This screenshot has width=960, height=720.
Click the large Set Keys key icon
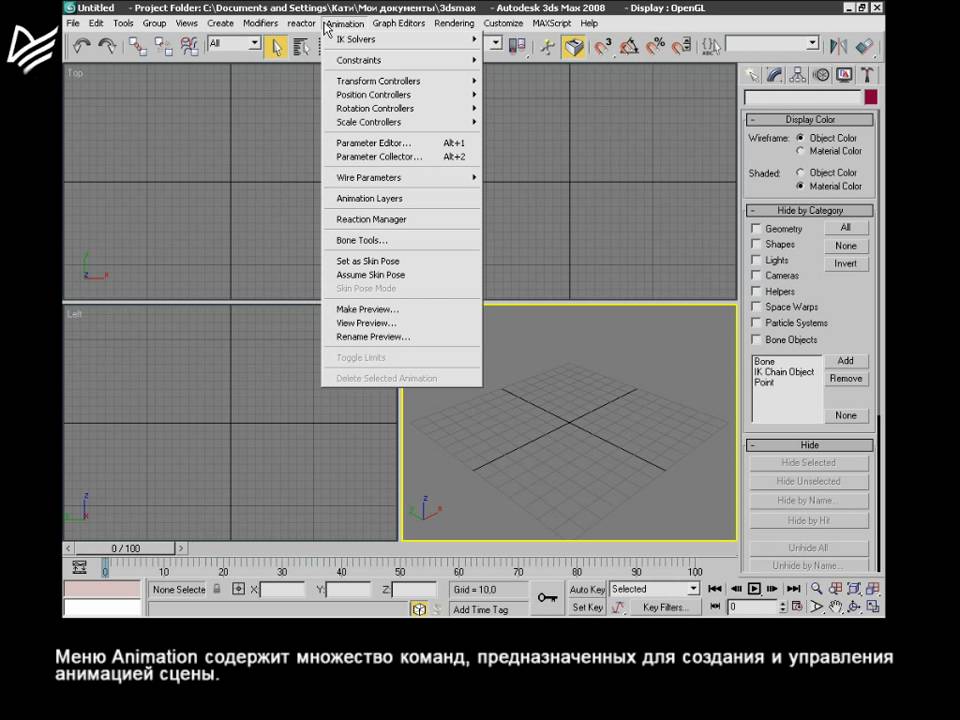pyautogui.click(x=547, y=598)
